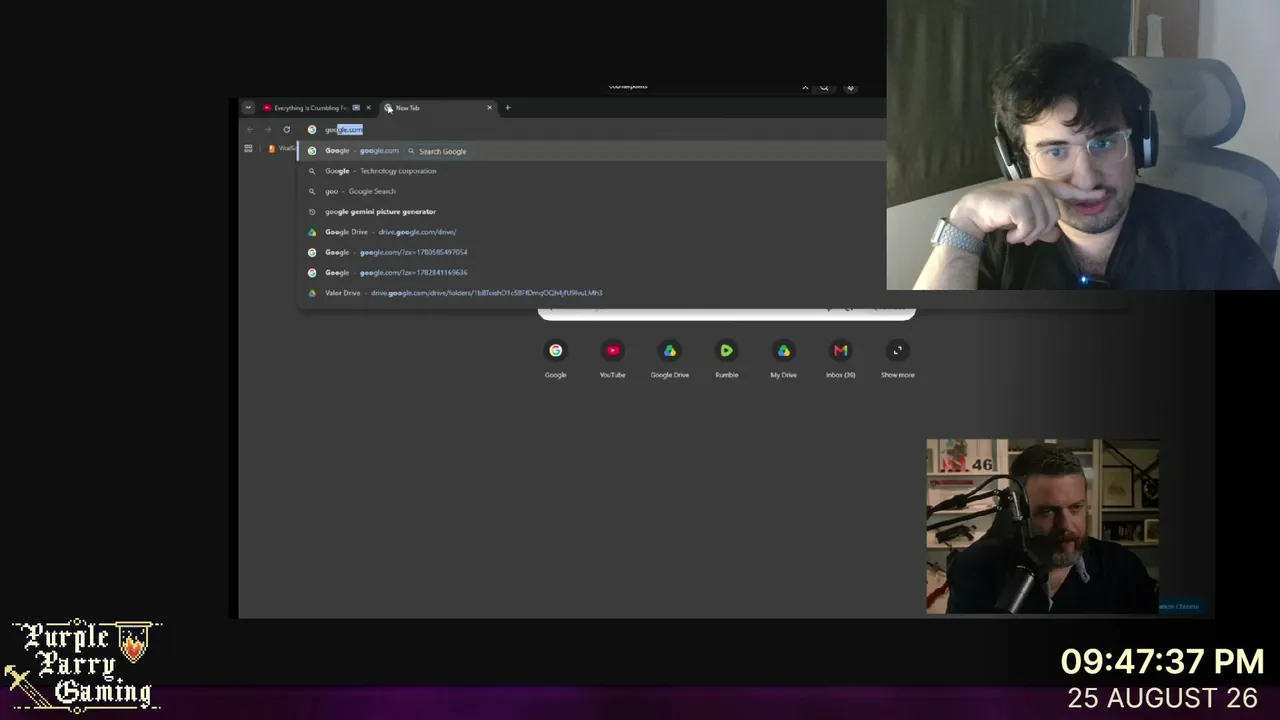This screenshot has height=720, width=1280.
Task: Open the Google Drive shortcut tile
Action: 669,357
